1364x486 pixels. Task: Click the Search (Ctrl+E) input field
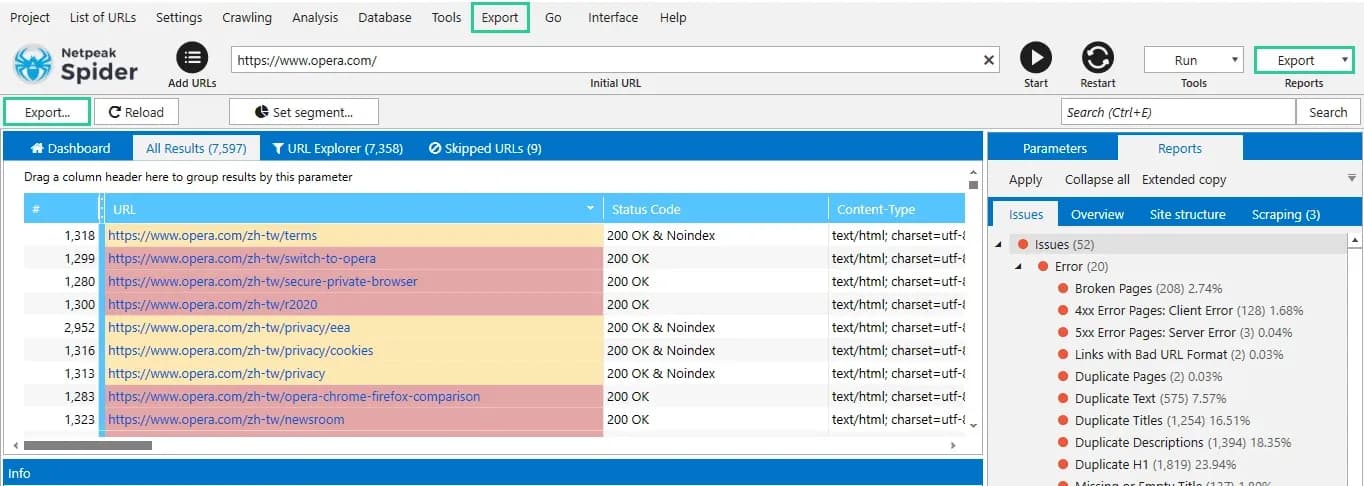(x=1176, y=112)
